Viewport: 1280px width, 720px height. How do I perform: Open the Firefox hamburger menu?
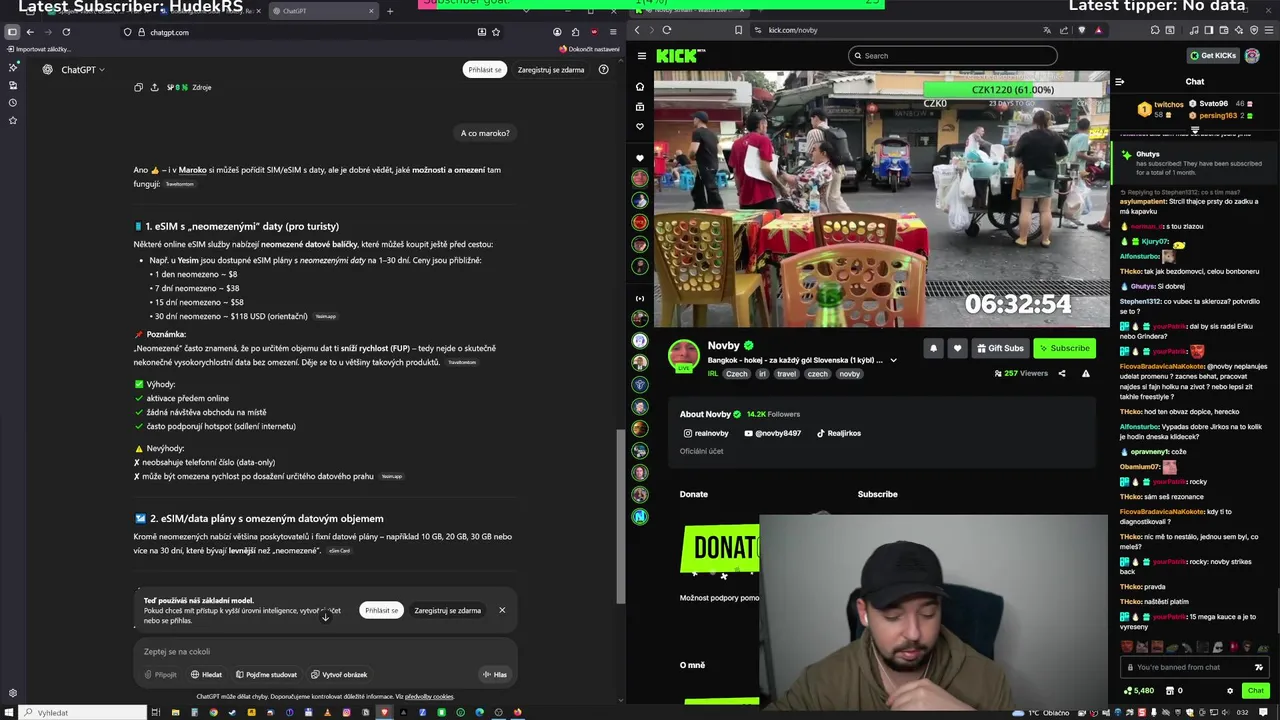[x=612, y=32]
